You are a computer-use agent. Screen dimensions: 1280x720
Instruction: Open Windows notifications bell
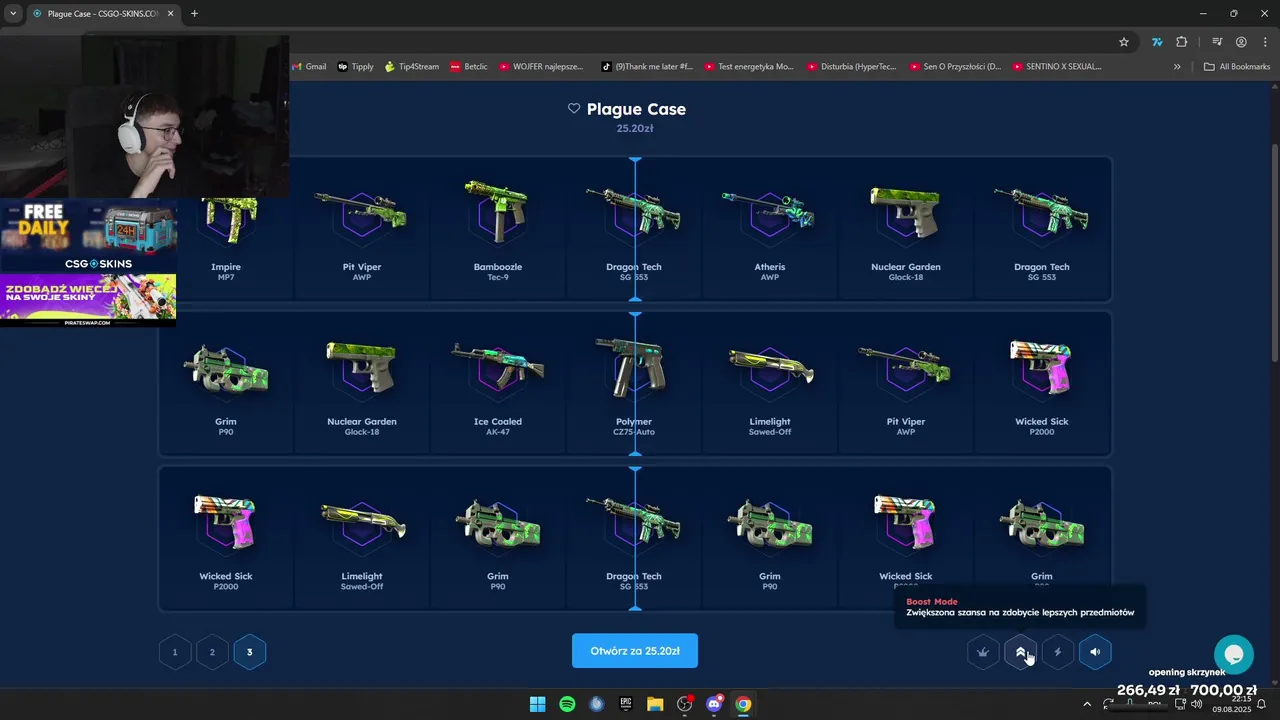coord(1262,704)
